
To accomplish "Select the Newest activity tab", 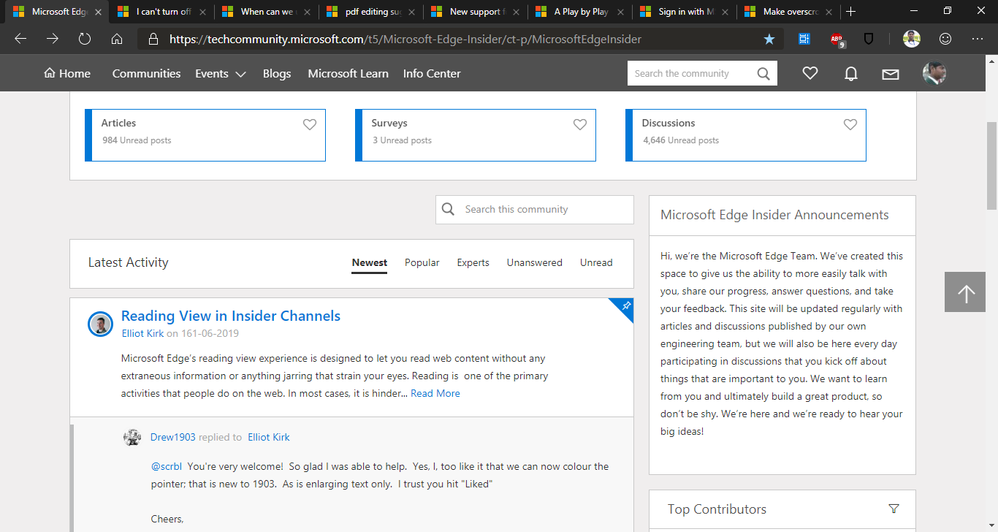I will [369, 263].
